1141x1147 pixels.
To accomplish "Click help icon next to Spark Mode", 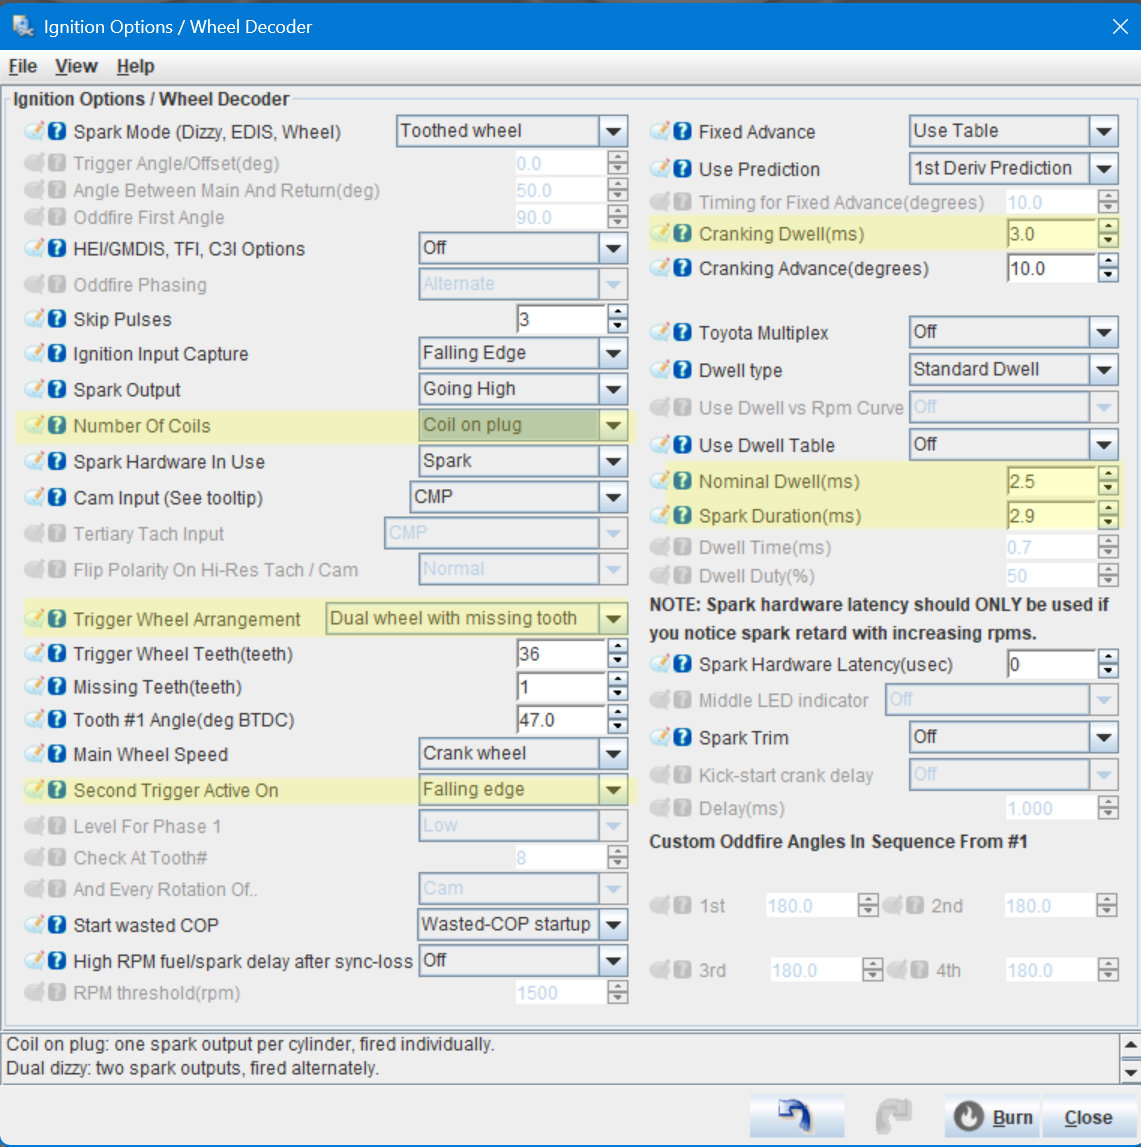I will tap(58, 131).
